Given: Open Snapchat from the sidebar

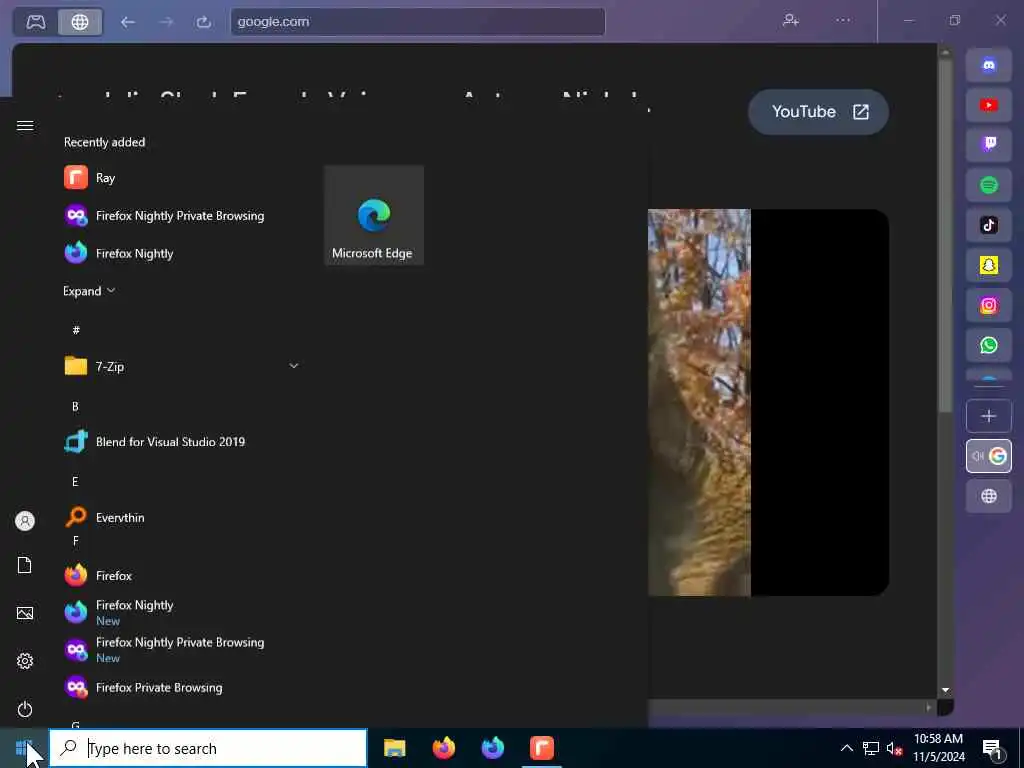Looking at the screenshot, I should coord(989,265).
